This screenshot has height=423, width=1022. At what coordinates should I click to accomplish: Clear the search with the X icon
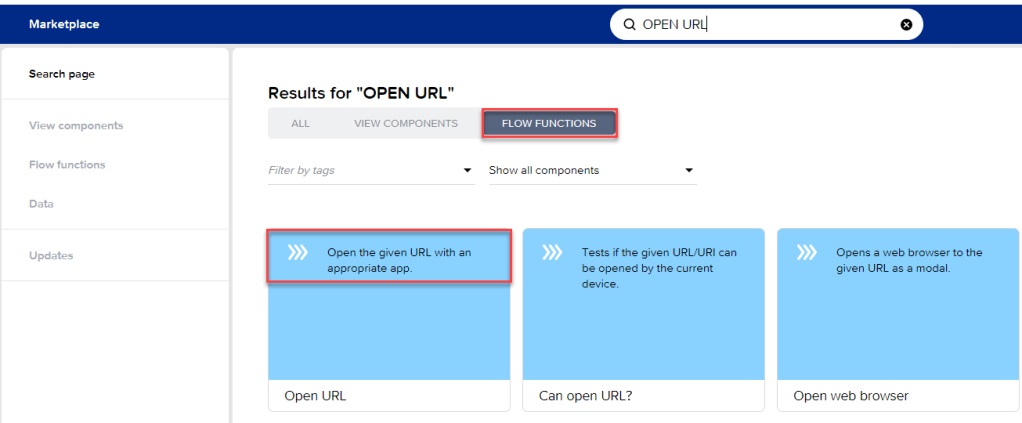(x=906, y=25)
